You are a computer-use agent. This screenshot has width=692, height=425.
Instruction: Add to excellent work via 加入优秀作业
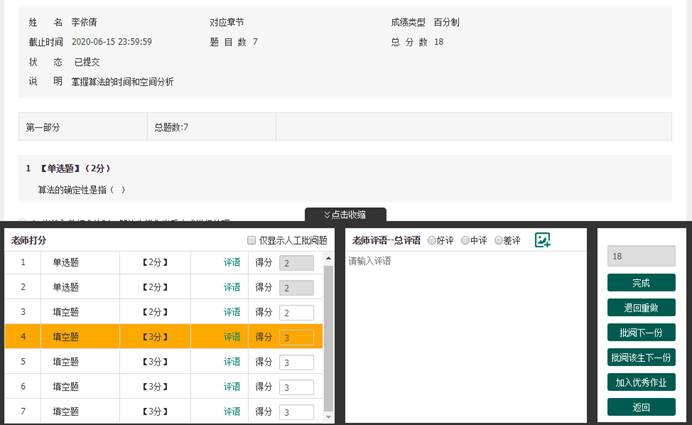[x=640, y=382]
